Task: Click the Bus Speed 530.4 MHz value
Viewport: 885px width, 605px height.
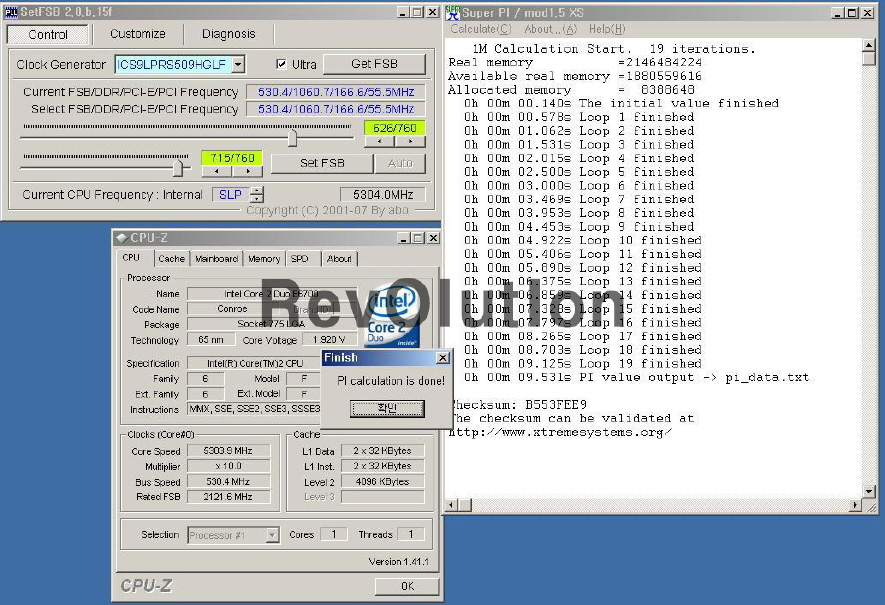Action: [x=229, y=481]
